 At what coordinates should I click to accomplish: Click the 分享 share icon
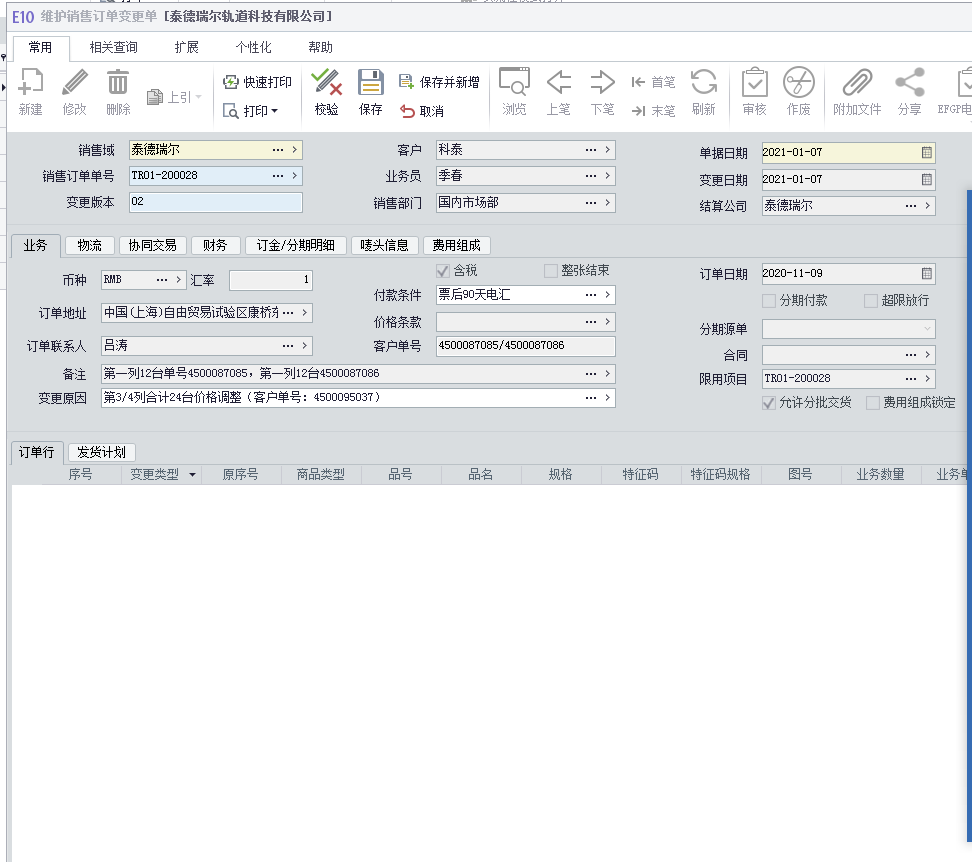[x=909, y=82]
